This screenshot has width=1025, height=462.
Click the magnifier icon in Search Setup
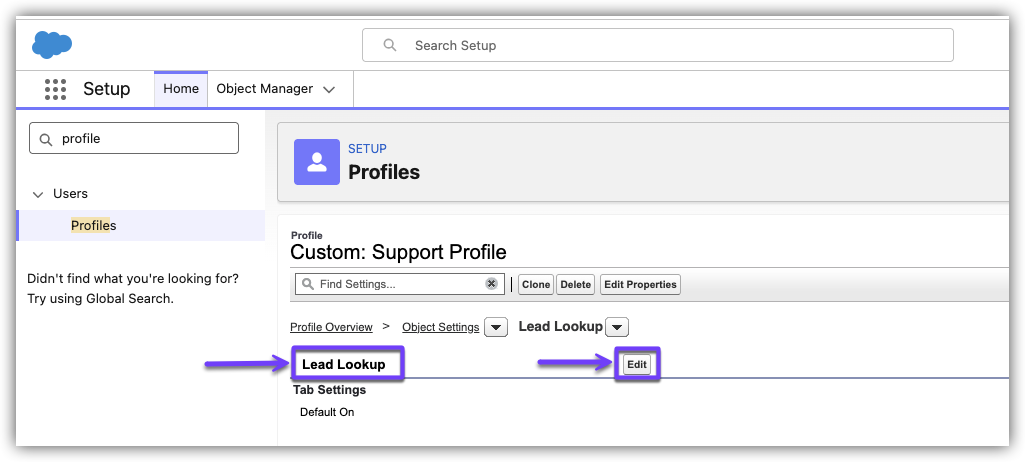[390, 45]
